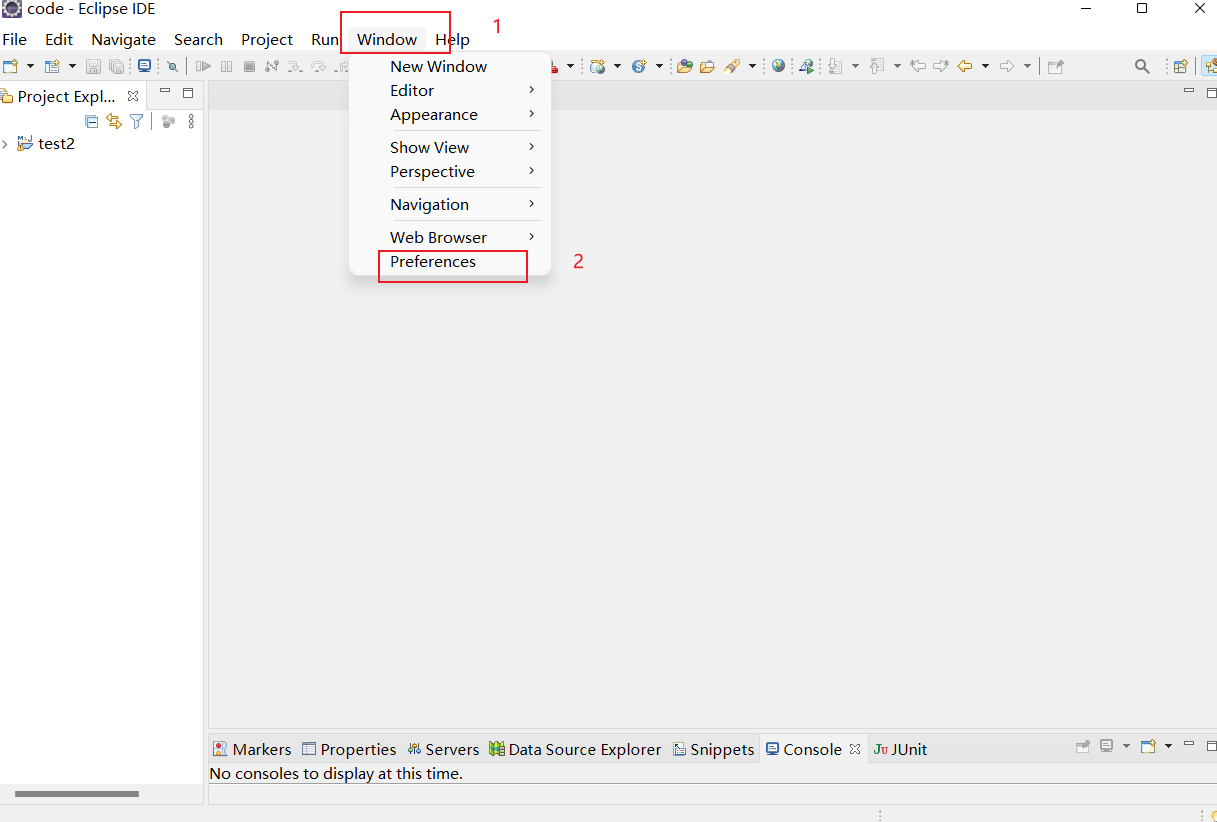
Task: Close the Project Explorer tab
Action: 133,97
